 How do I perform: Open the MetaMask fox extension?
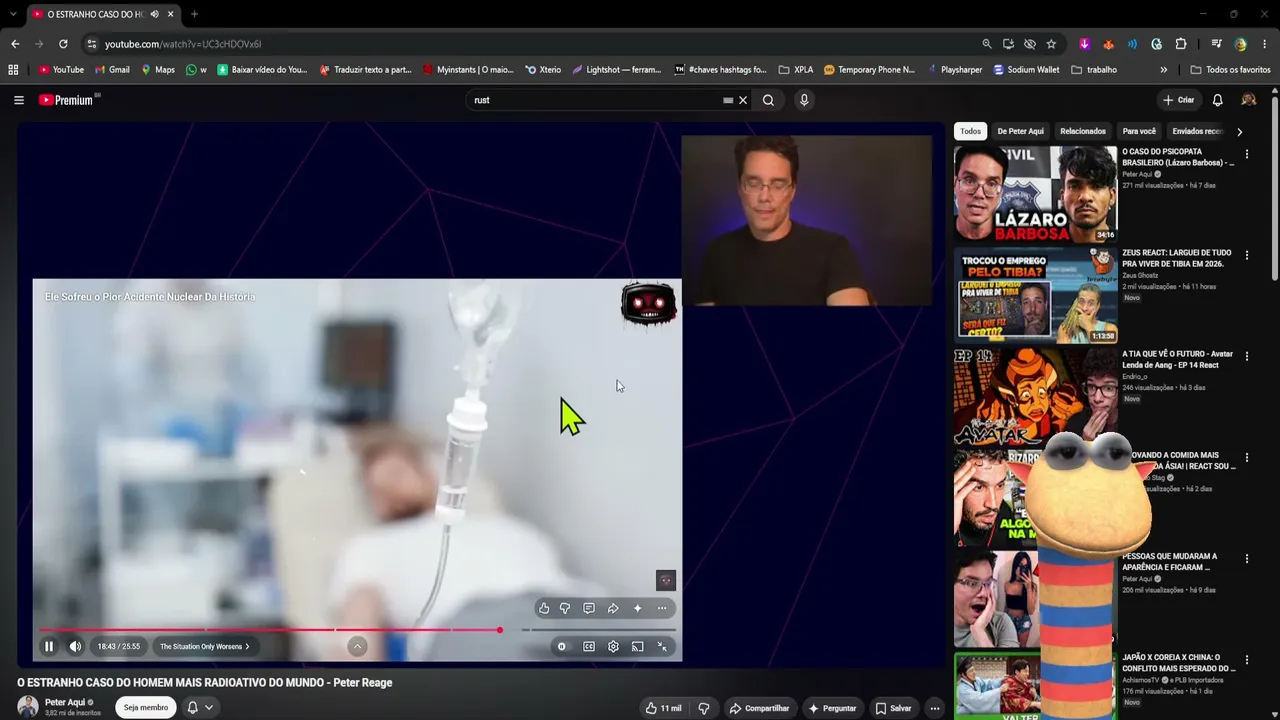pos(1108,44)
